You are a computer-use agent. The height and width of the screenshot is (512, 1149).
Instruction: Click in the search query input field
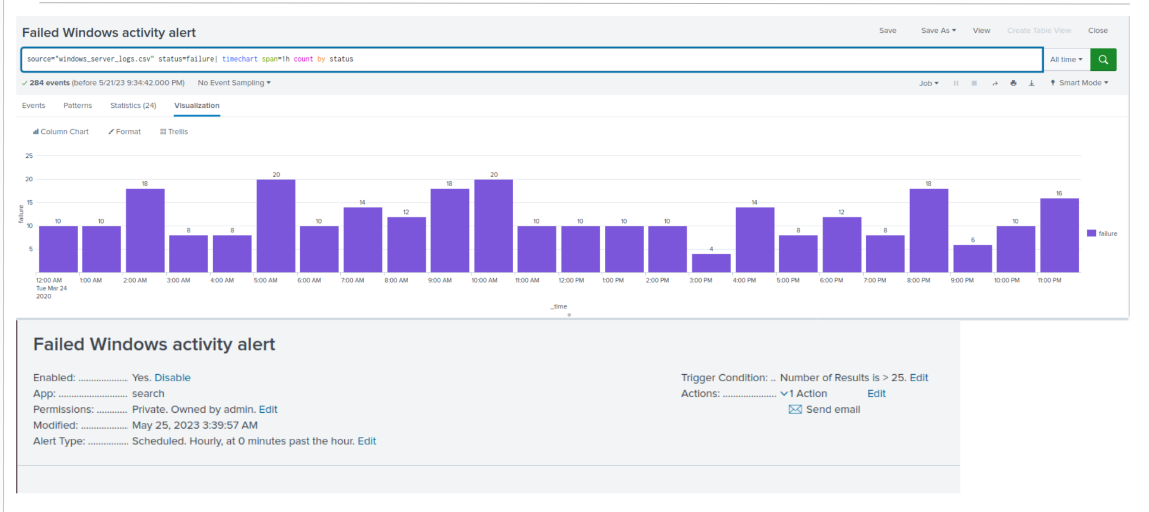532,59
